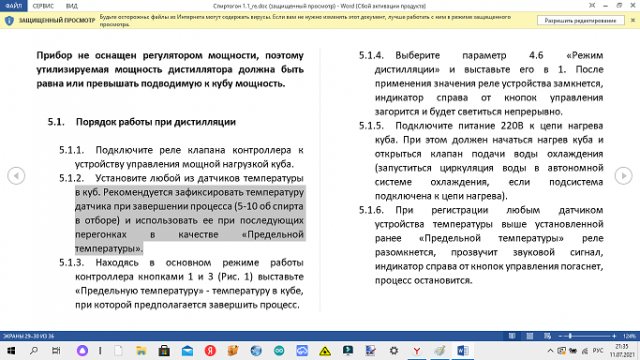Image resolution: width=640 pixels, height=360 pixels.
Task: Click item '5.1.3.' paragraph
Action: coord(181,284)
